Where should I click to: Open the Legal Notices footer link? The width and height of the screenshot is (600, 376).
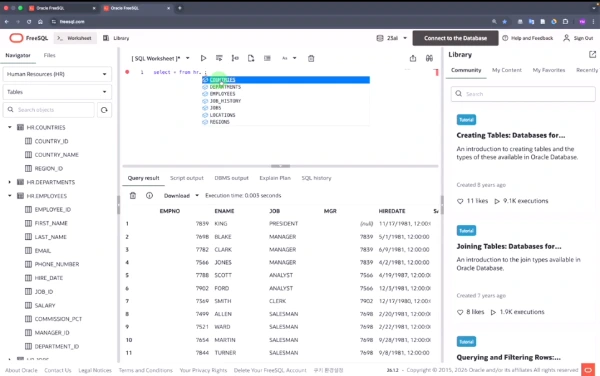click(x=95, y=370)
